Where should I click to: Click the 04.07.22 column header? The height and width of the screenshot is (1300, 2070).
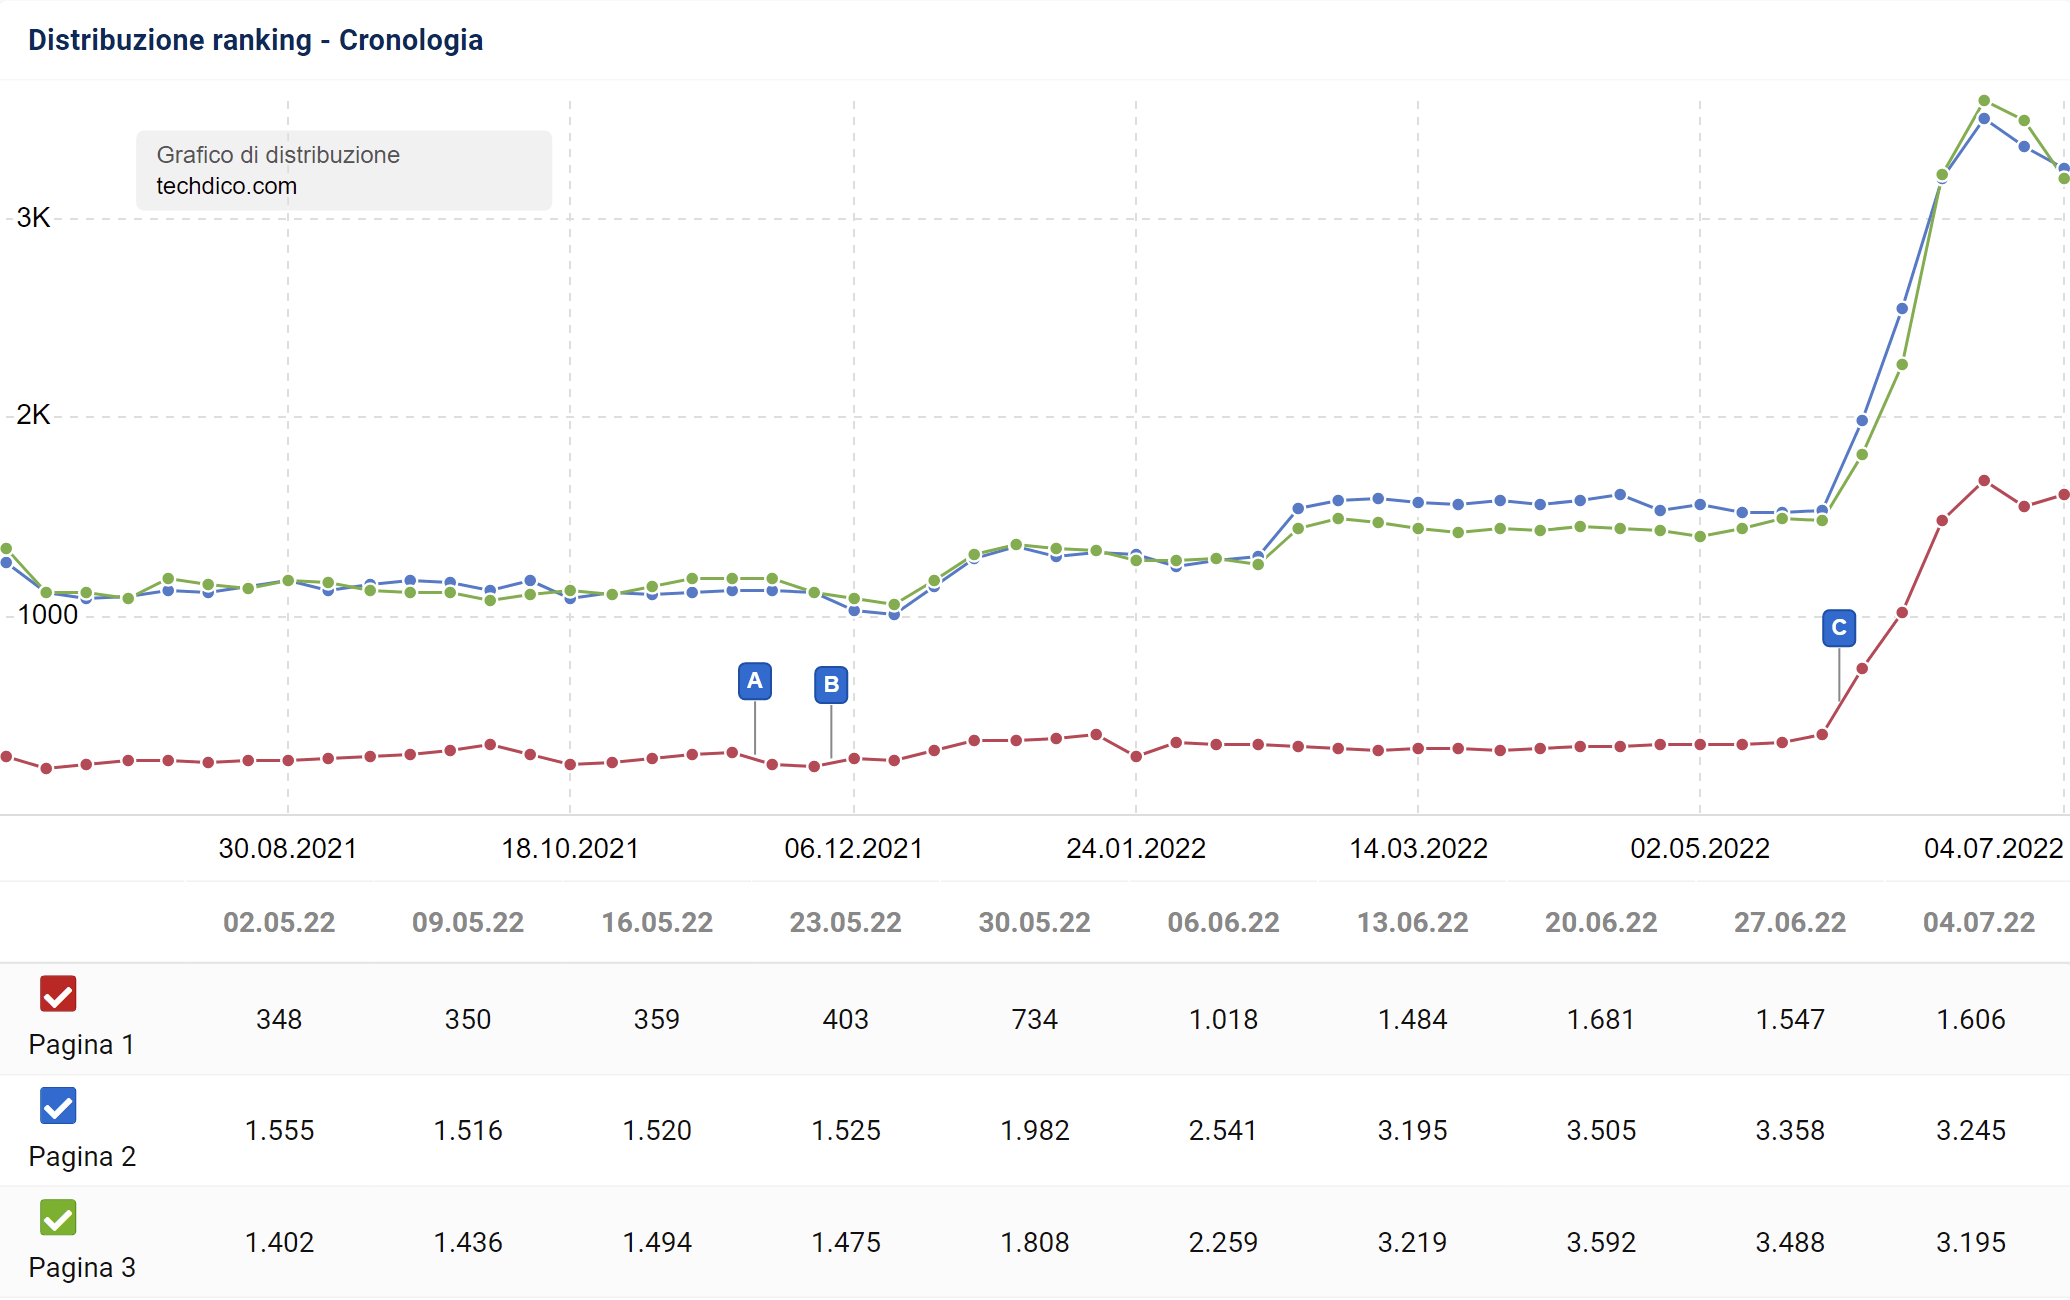(1979, 922)
